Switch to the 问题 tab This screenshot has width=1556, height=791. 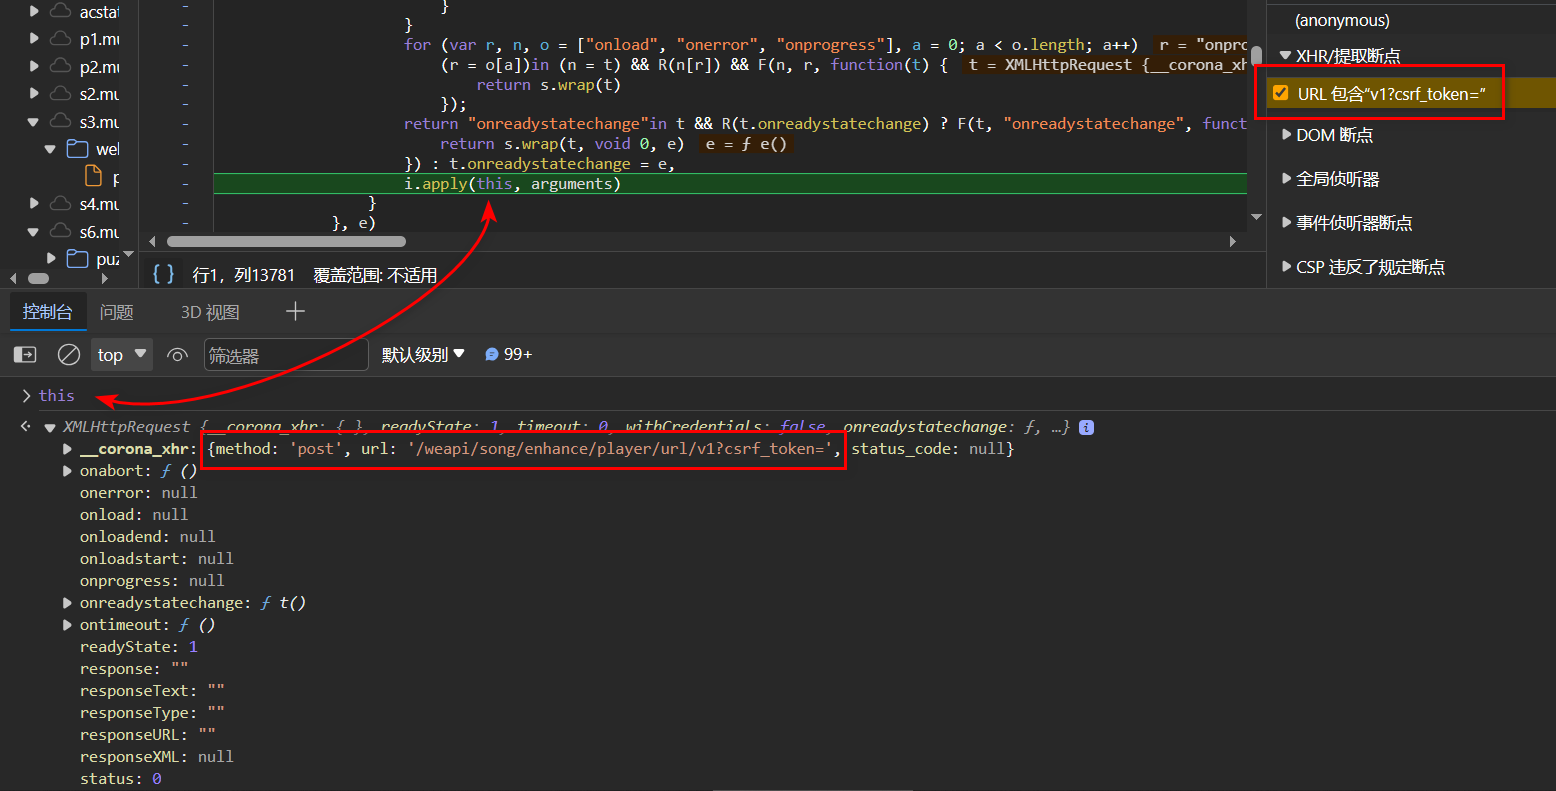coord(117,312)
